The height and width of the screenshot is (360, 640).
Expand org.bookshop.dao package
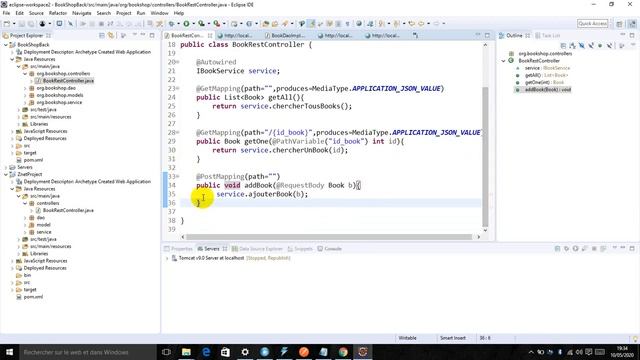coord(25,88)
